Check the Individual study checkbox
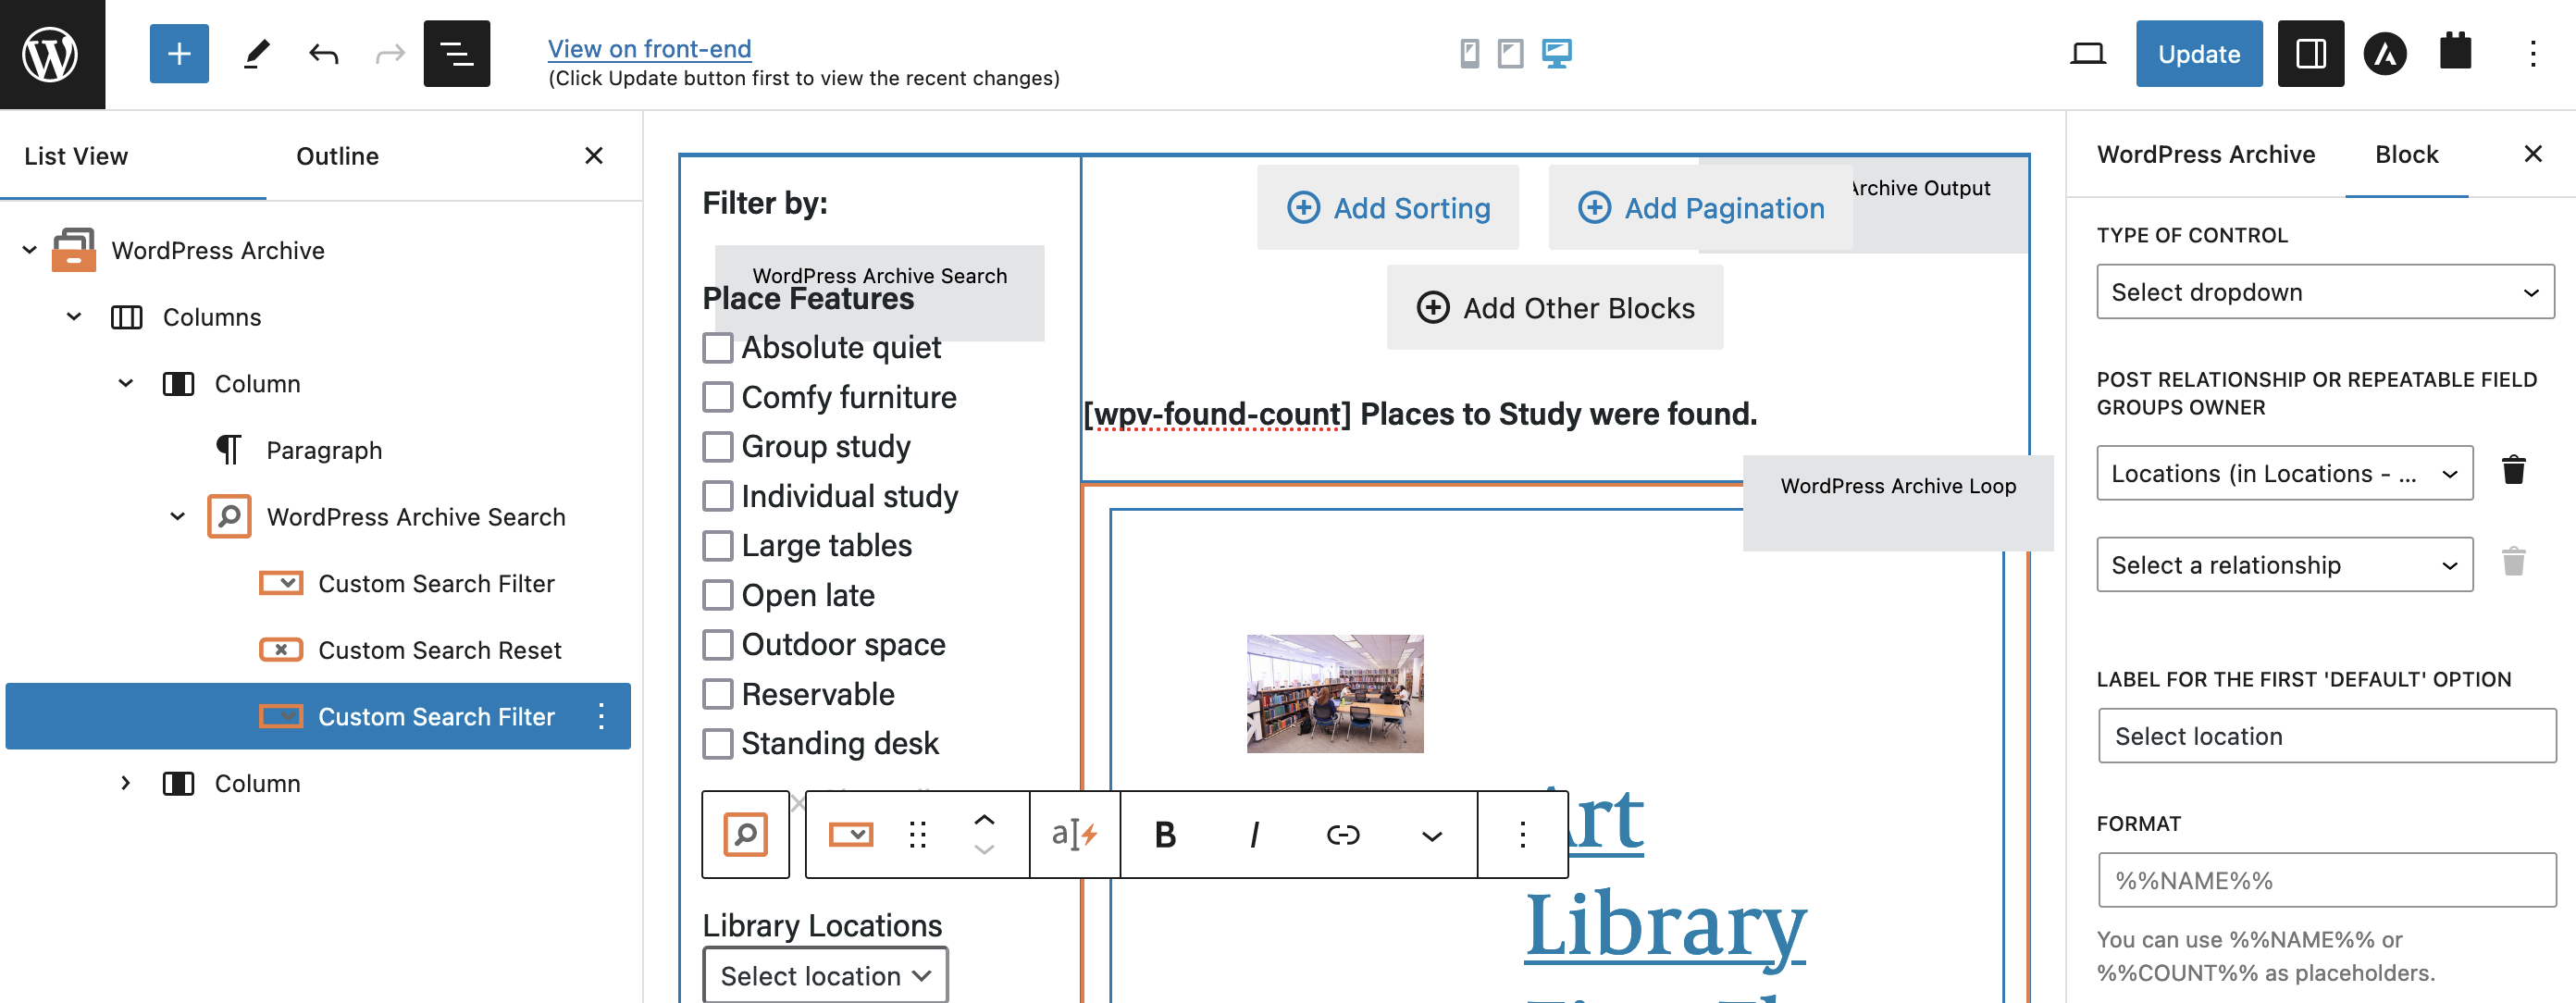 click(x=718, y=496)
